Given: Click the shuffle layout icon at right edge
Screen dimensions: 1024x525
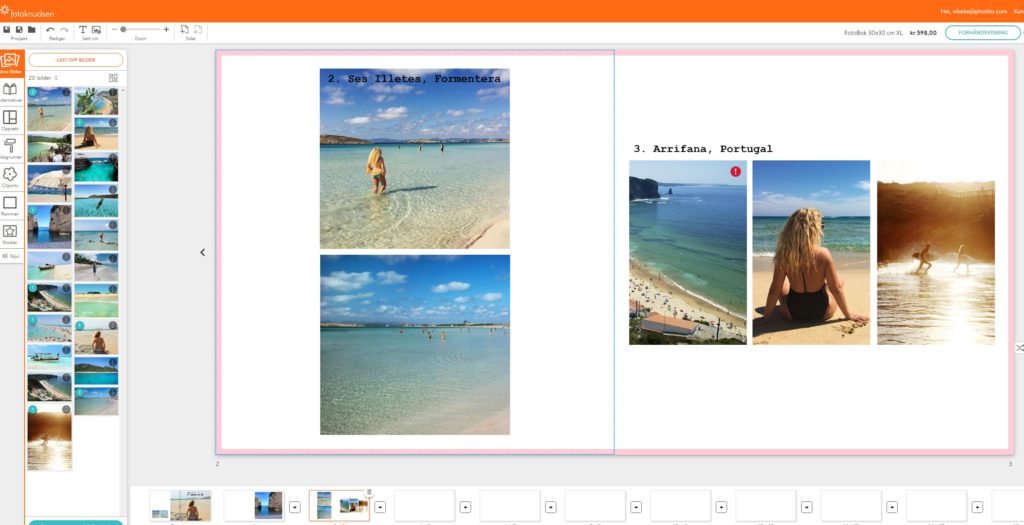Looking at the screenshot, I should click(x=1019, y=348).
